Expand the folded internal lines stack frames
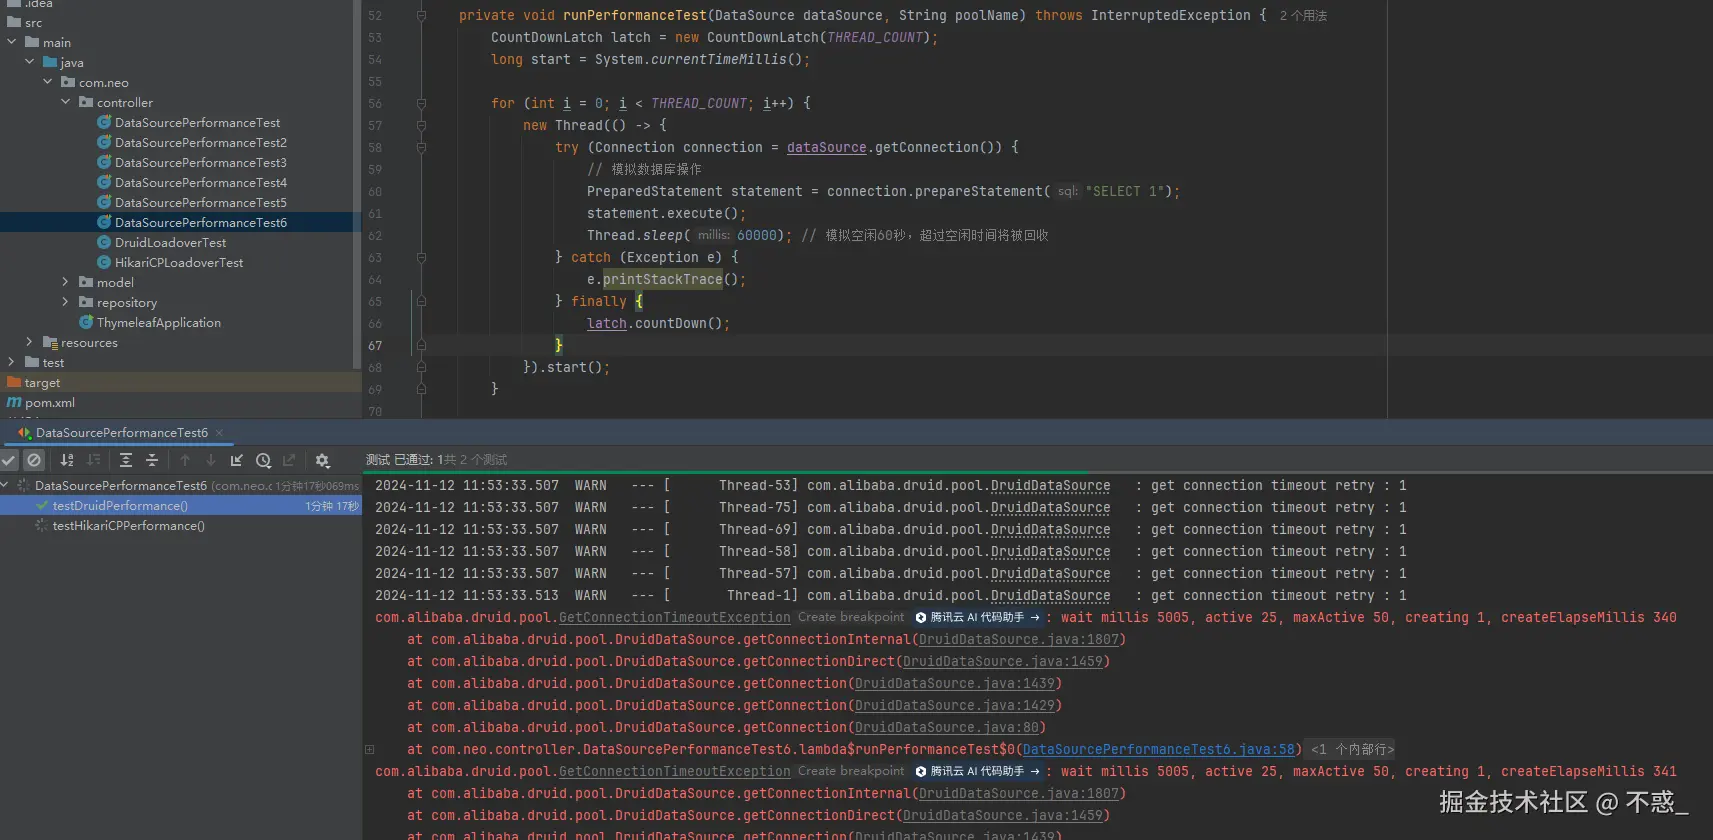The image size is (1713, 840). pos(1351,750)
